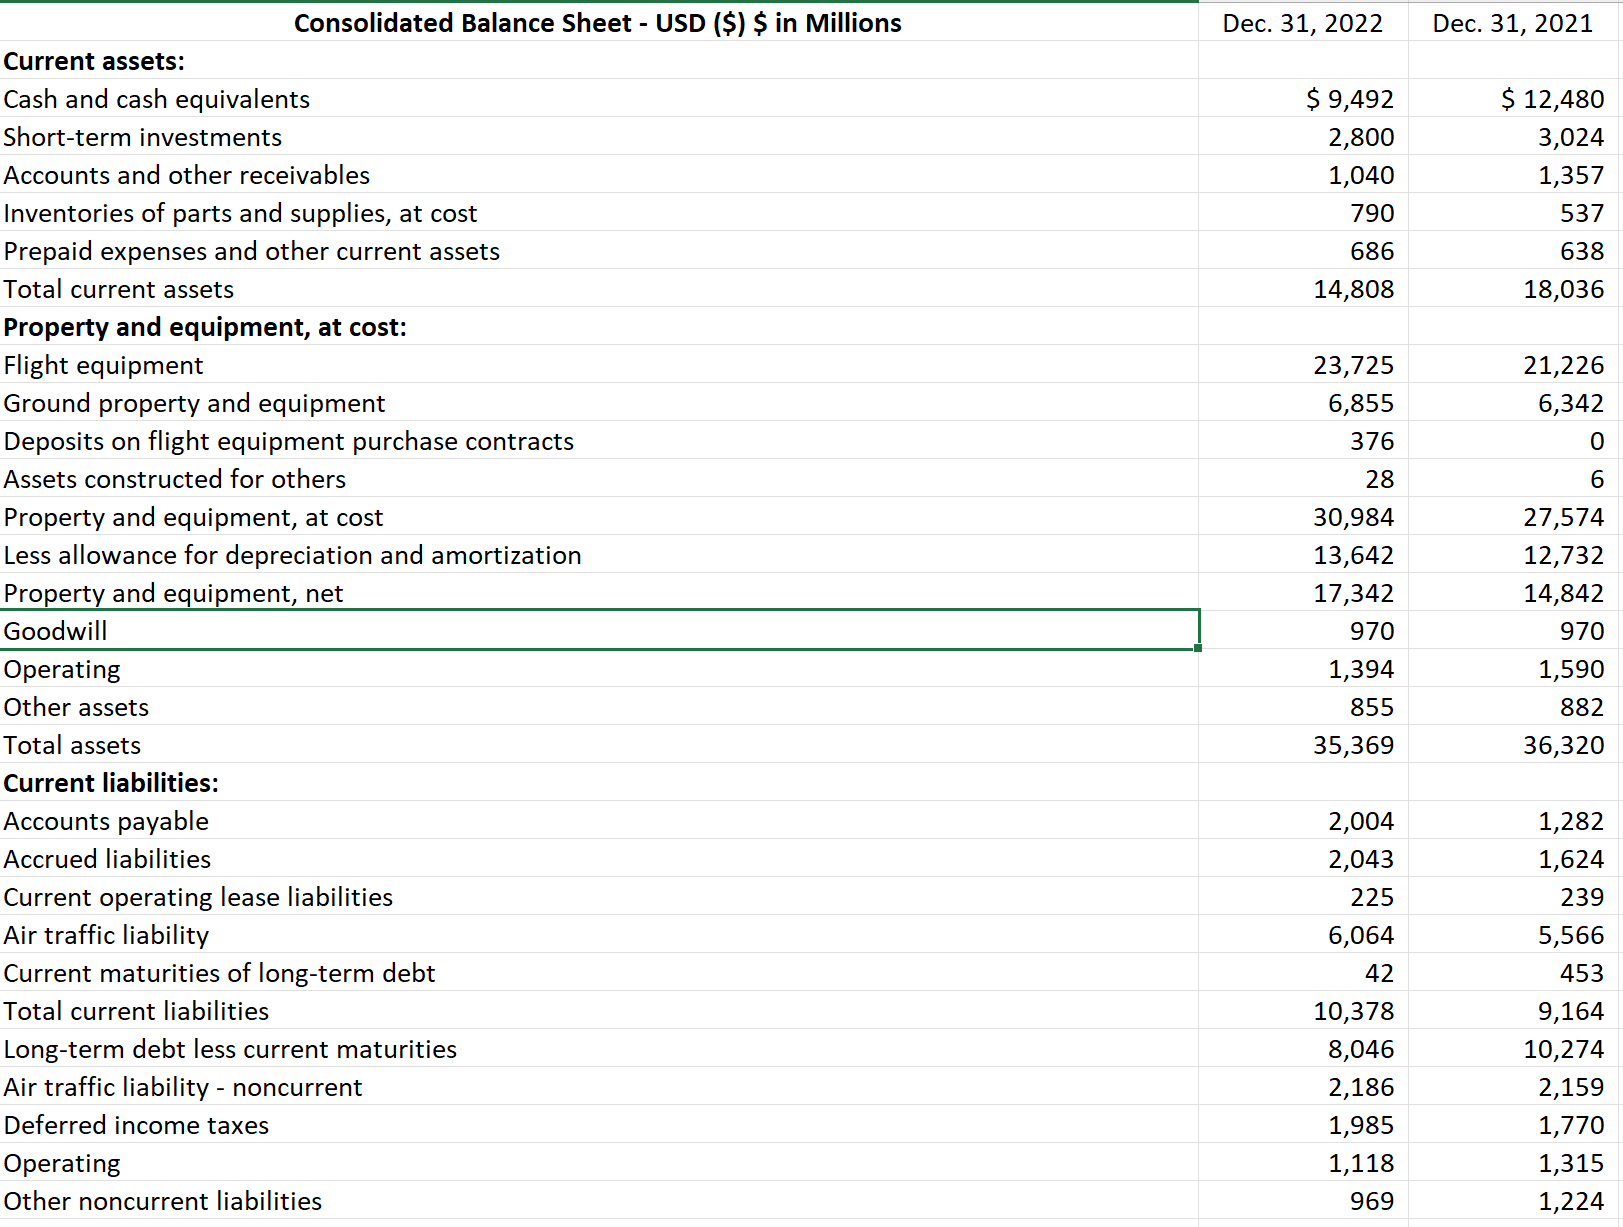This screenshot has width=1623, height=1227.
Task: Select the Current liabilities: heading
Action: coord(111,783)
